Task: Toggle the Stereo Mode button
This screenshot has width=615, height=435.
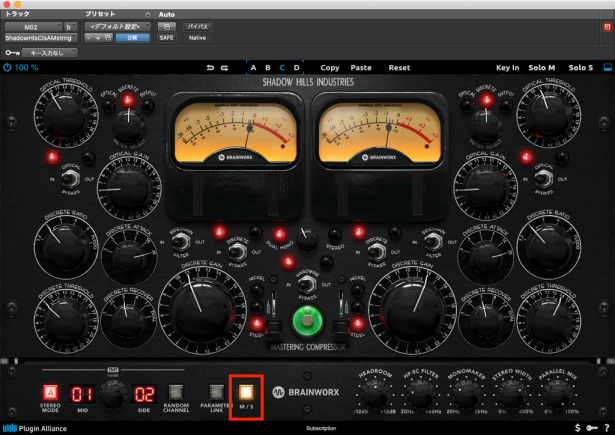Action: [x=49, y=392]
